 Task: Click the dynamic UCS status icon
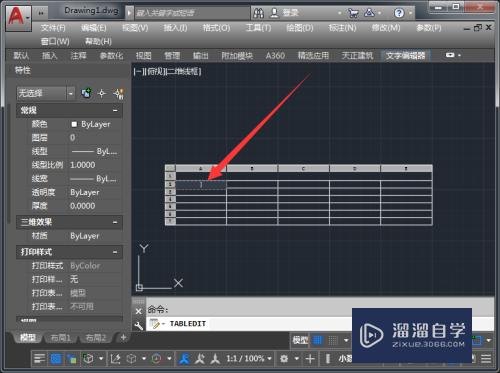click(x=115, y=359)
